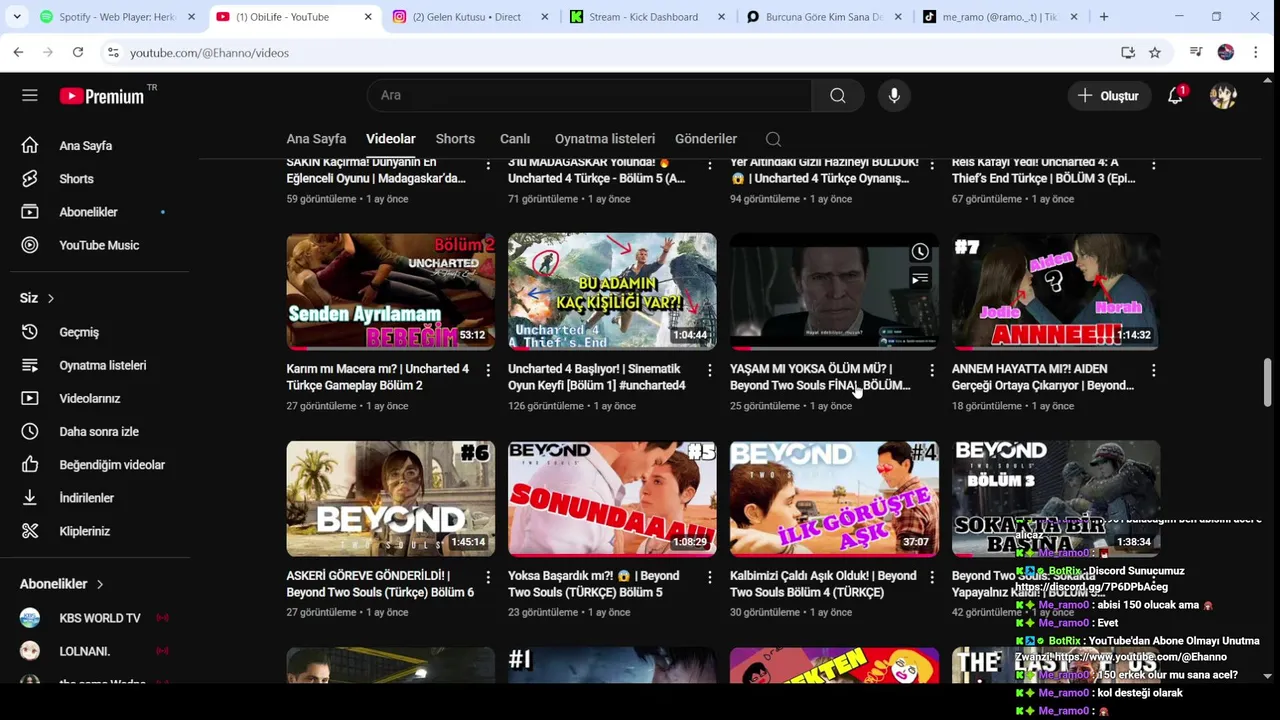Screen dimensions: 1280x720
Task: Open sidebar Oynatma listeleri
Action: tap(95, 365)
